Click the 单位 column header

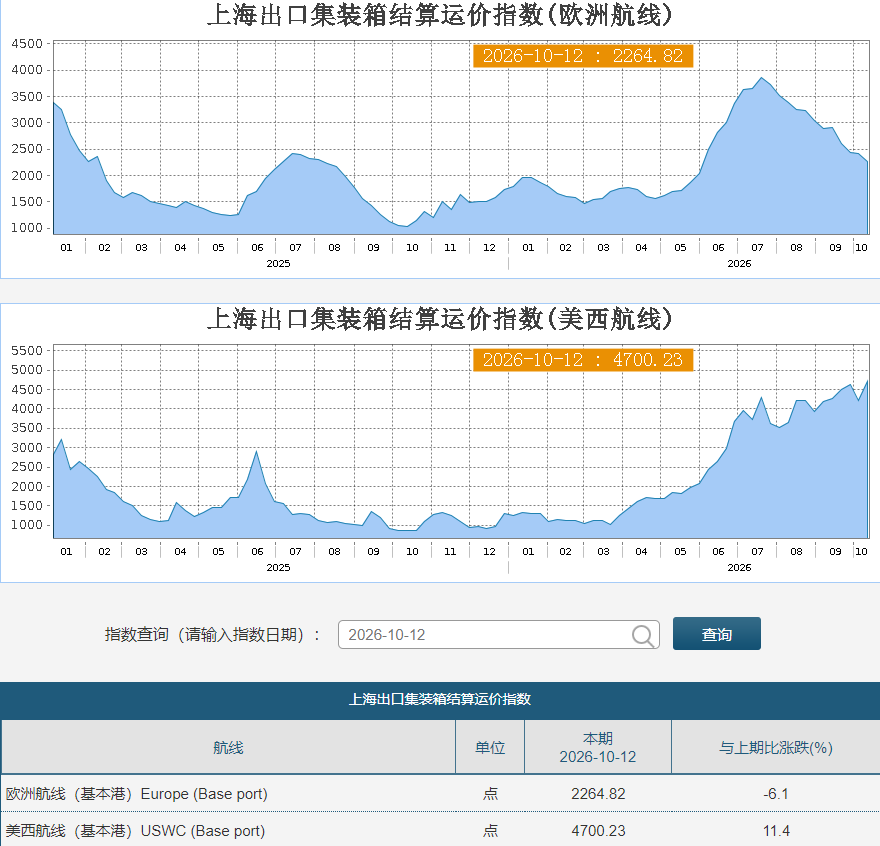tap(490, 747)
